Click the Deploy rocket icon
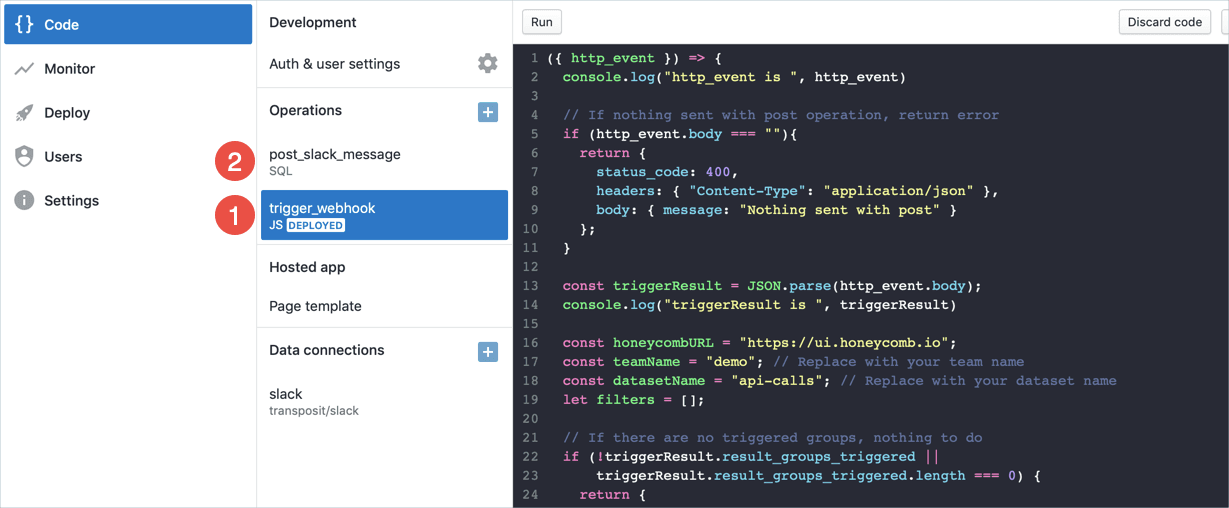The width and height of the screenshot is (1229, 508). tap(24, 113)
